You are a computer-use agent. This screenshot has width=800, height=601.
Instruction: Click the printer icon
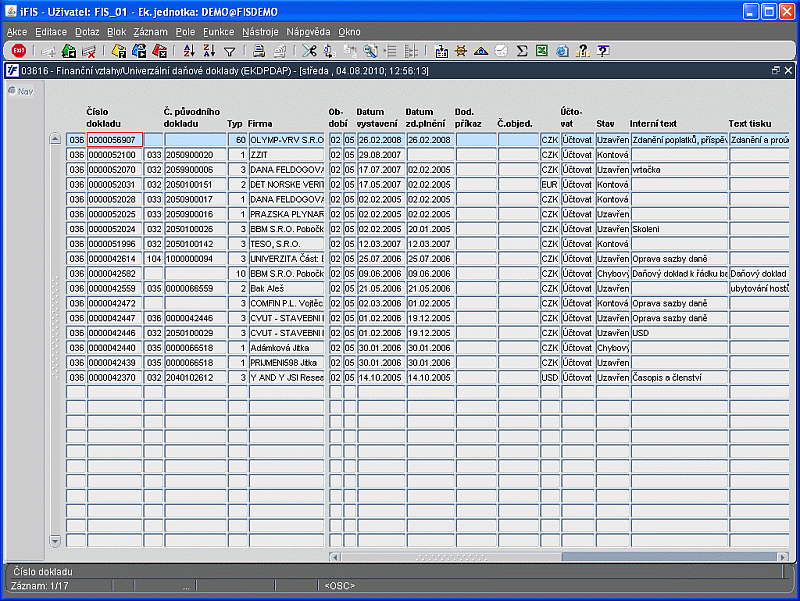pos(259,51)
